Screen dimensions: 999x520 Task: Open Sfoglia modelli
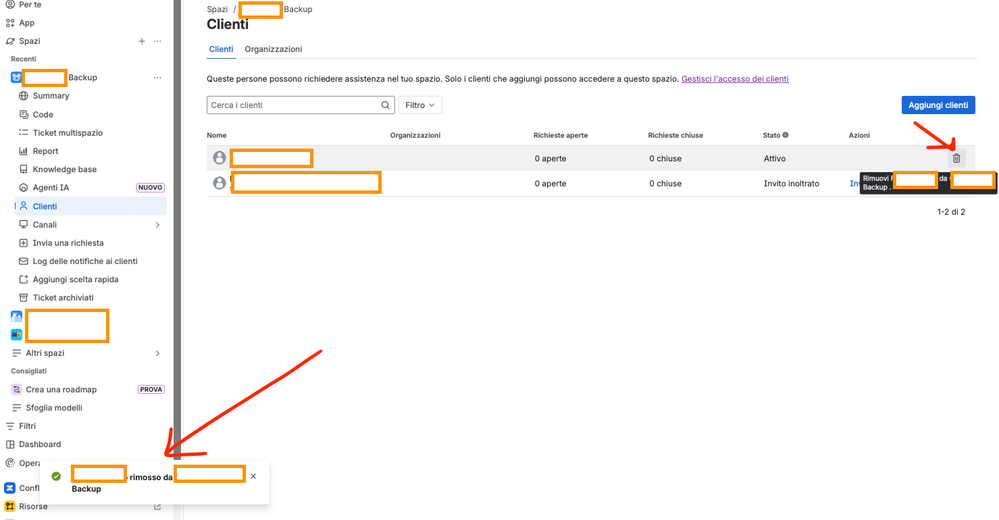pos(54,408)
